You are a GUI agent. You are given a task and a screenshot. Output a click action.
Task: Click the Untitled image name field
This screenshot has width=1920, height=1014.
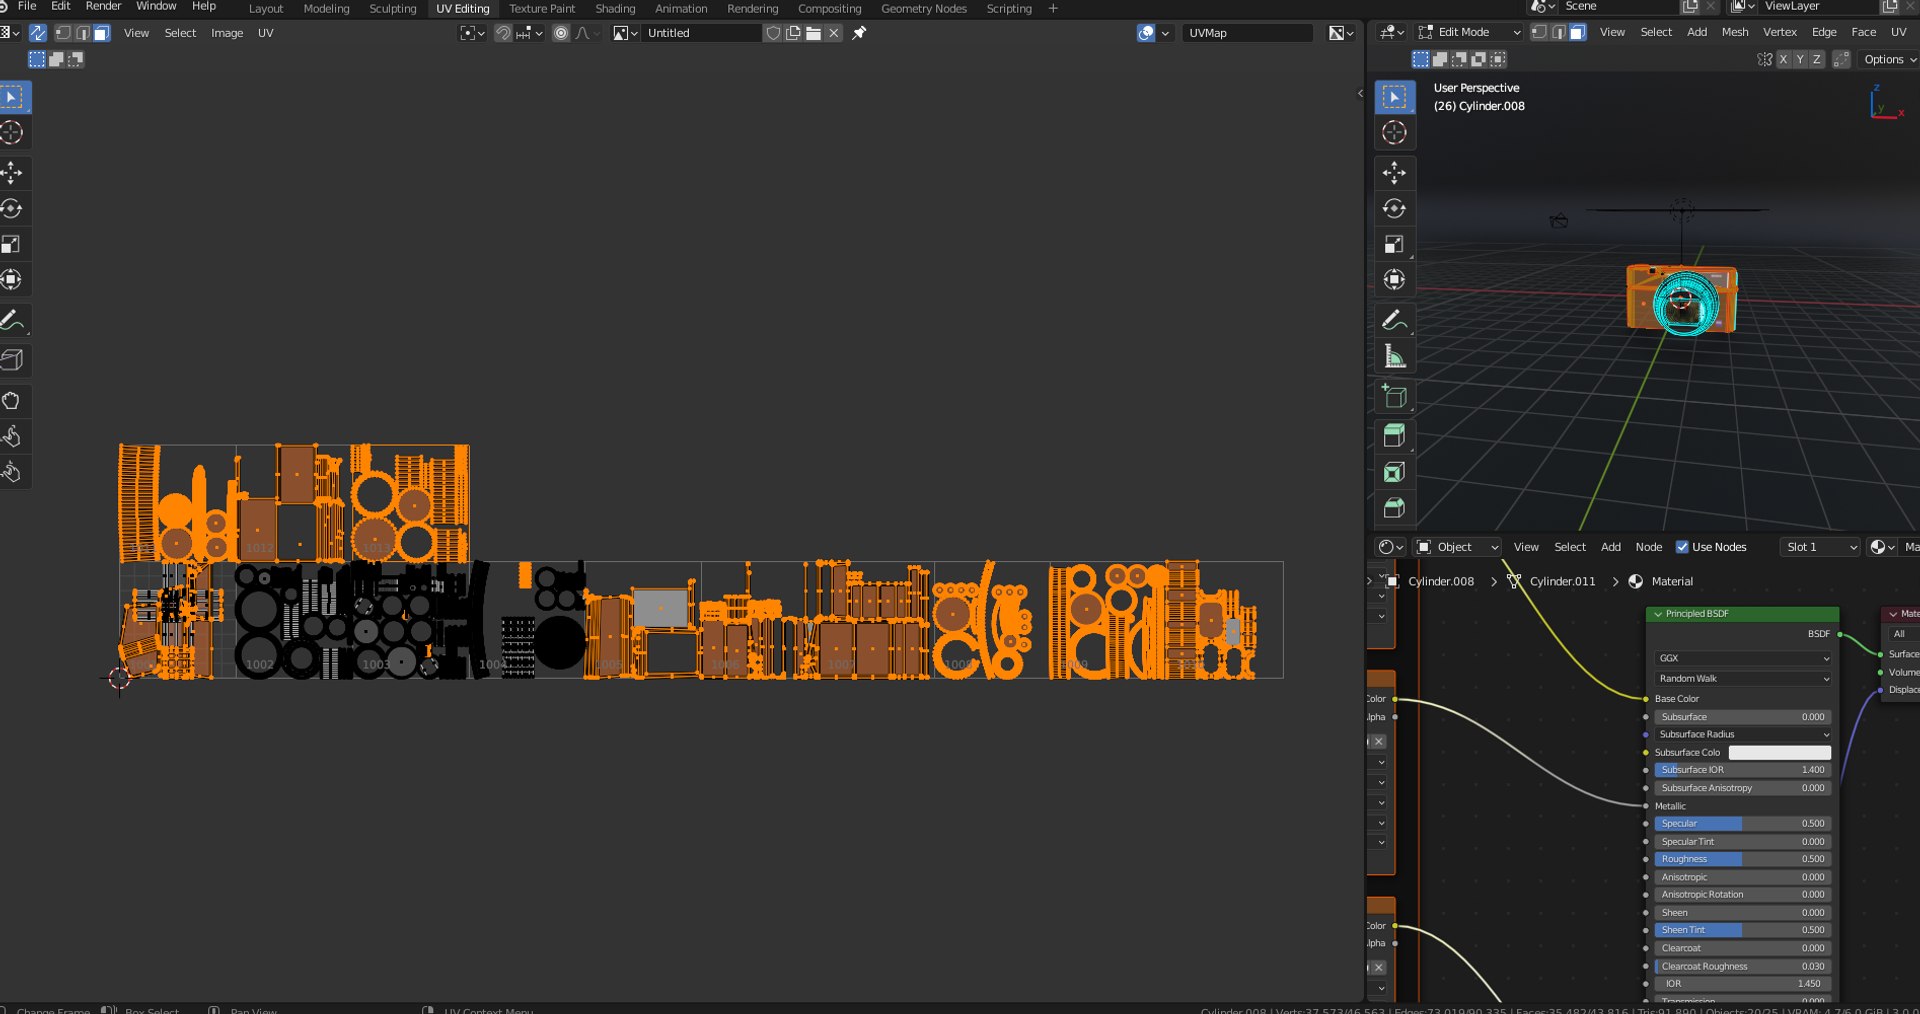point(702,33)
